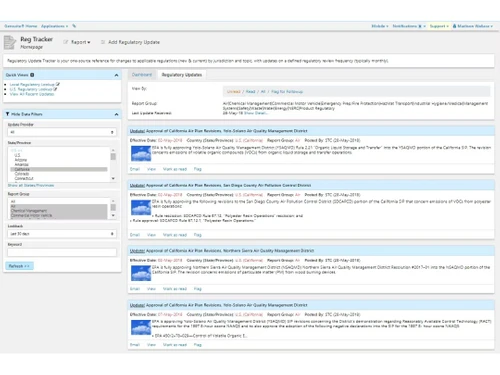Select Arizona in State/Province list
Image resolution: width=500 pixels, height=375 pixels.
[59, 160]
